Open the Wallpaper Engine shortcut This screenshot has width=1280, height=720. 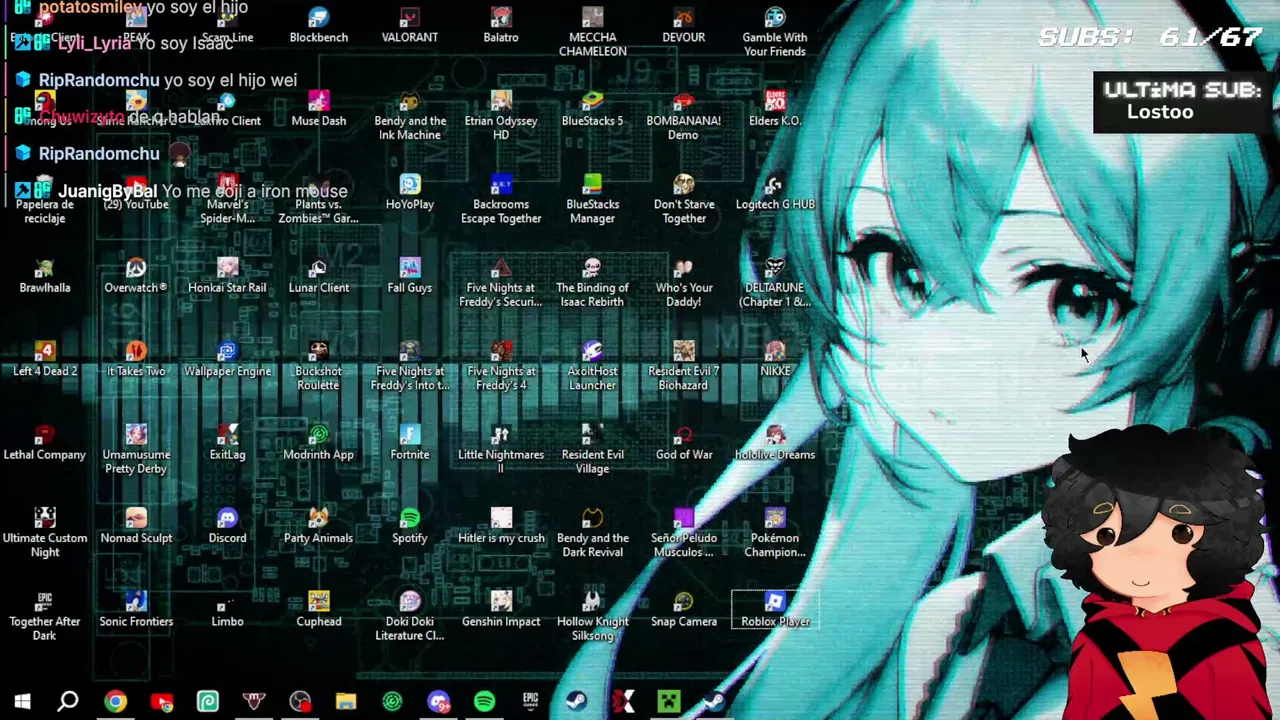[227, 360]
